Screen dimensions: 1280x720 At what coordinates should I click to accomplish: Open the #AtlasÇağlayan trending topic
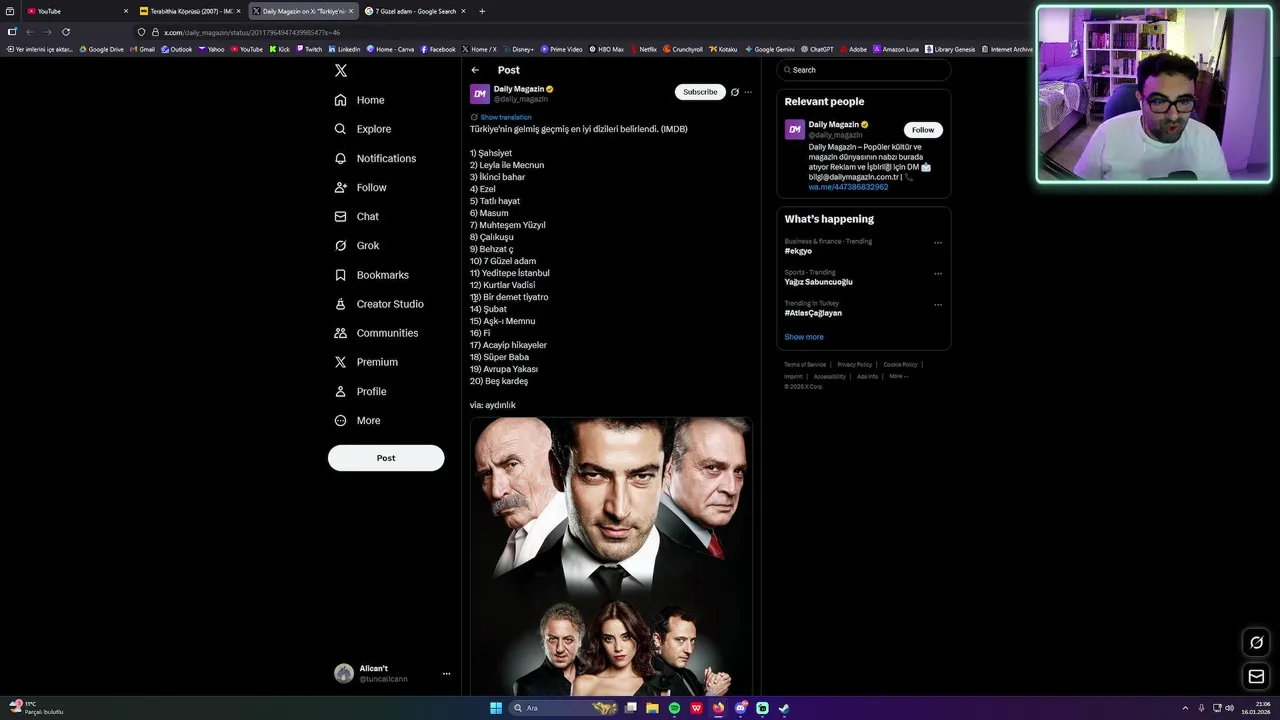pyautogui.click(x=813, y=313)
